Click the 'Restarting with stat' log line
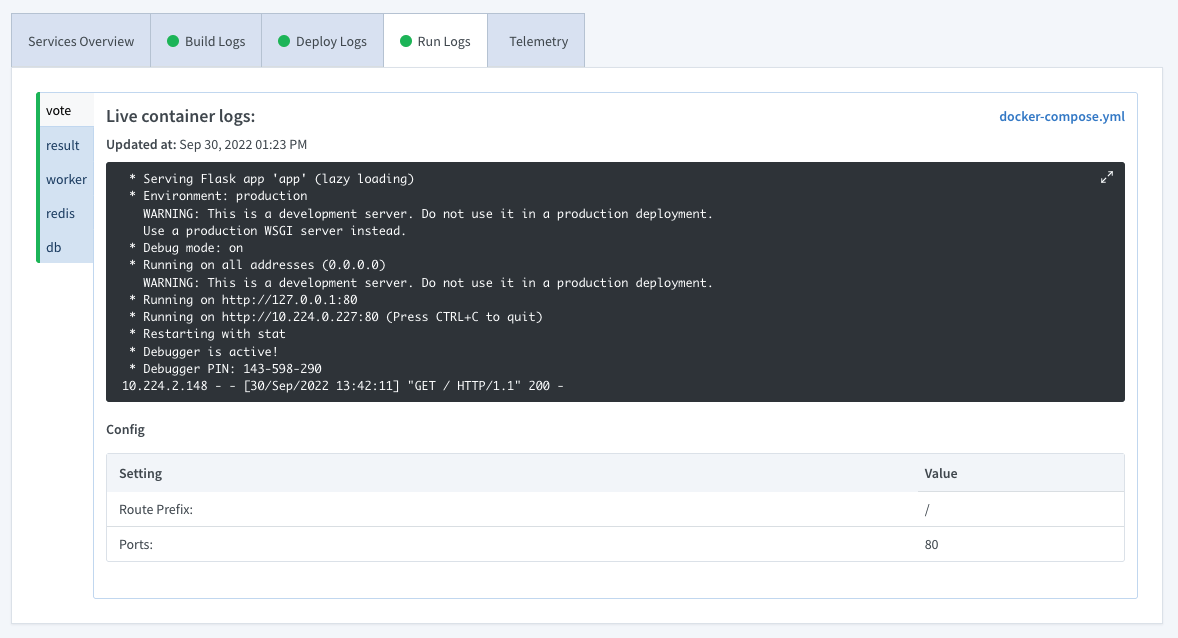Viewport: 1178px width, 638px height. click(x=207, y=334)
